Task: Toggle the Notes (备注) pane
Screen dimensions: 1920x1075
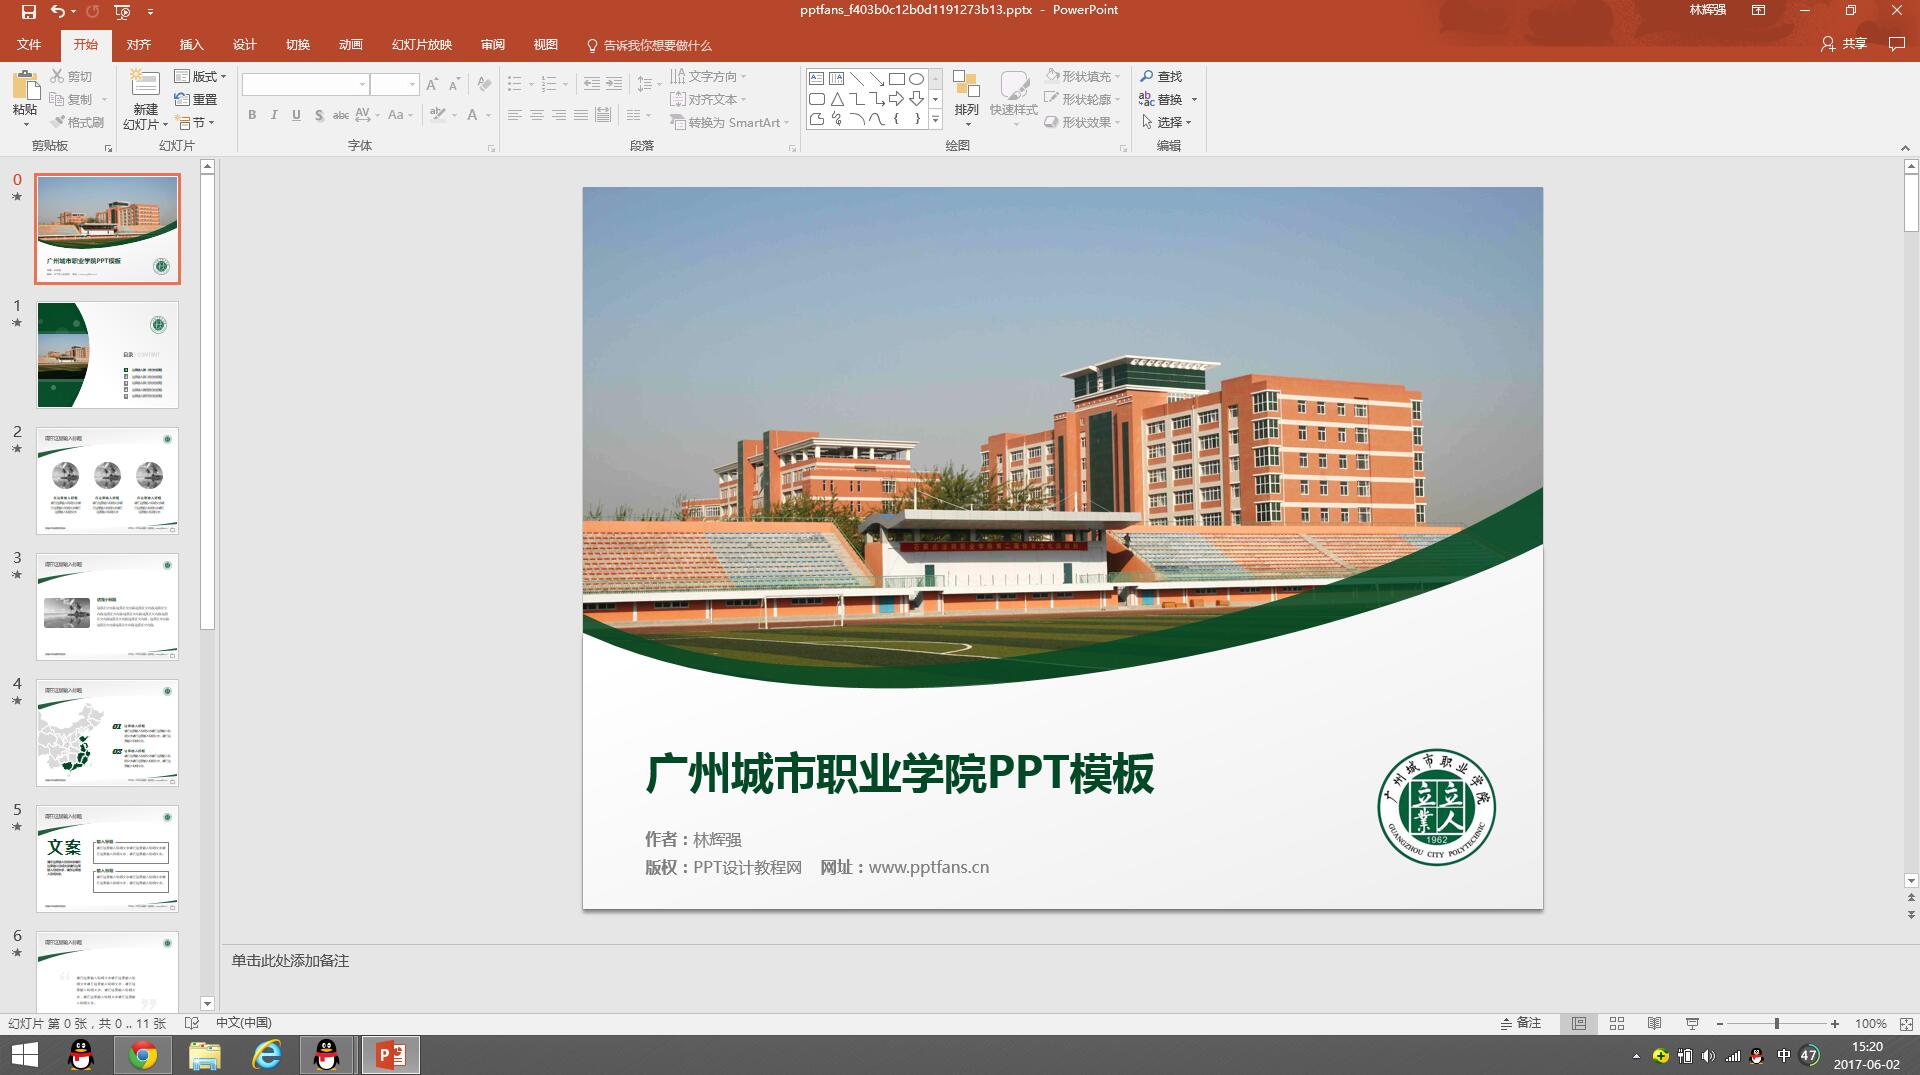Action: [x=1521, y=1023]
